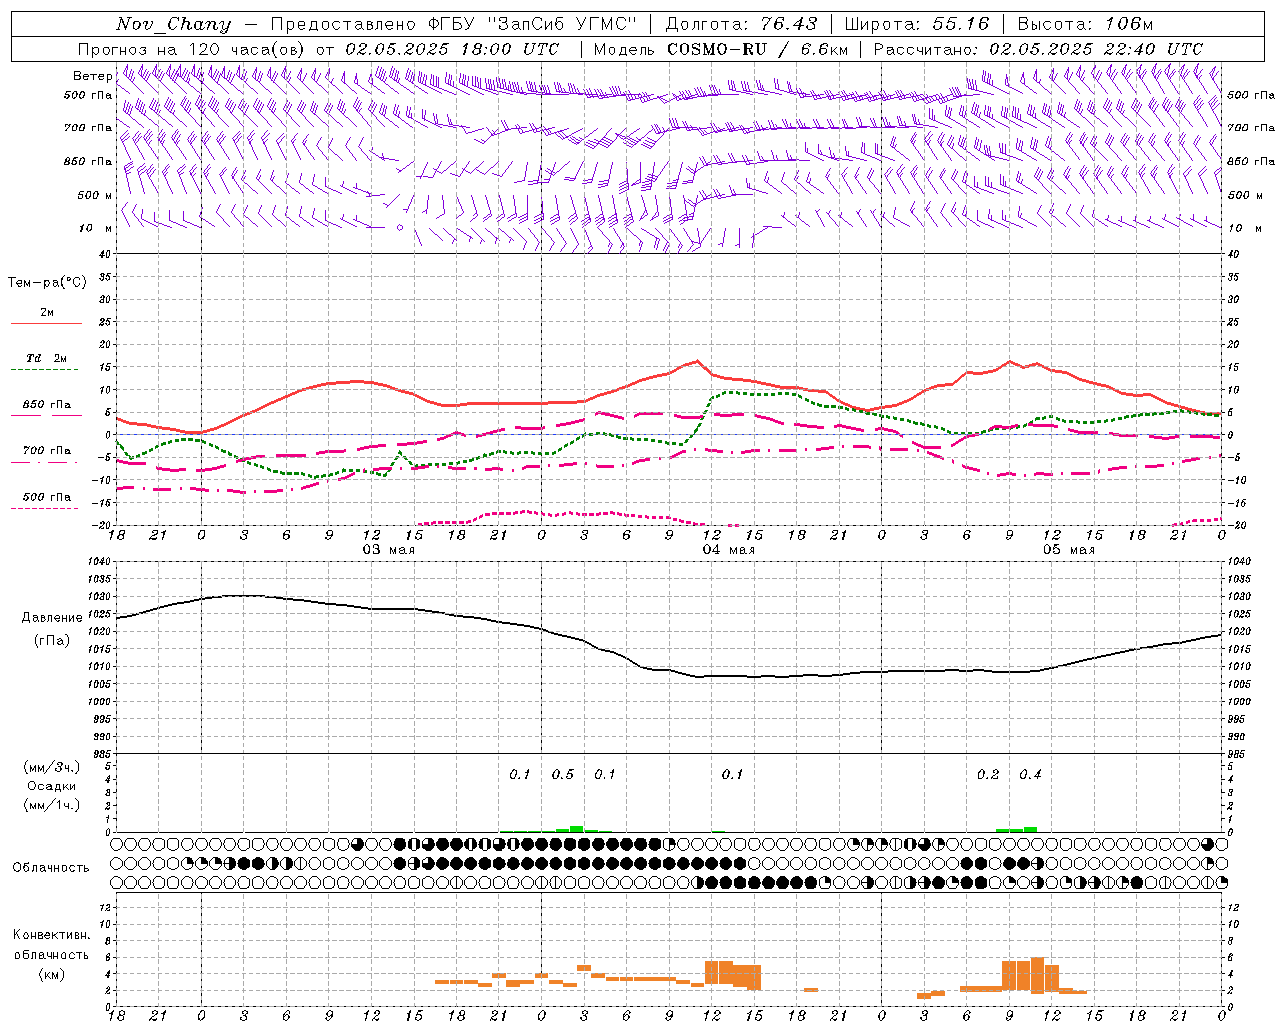
Task: Click the '(км)' convective height units label
Action: pos(51,974)
